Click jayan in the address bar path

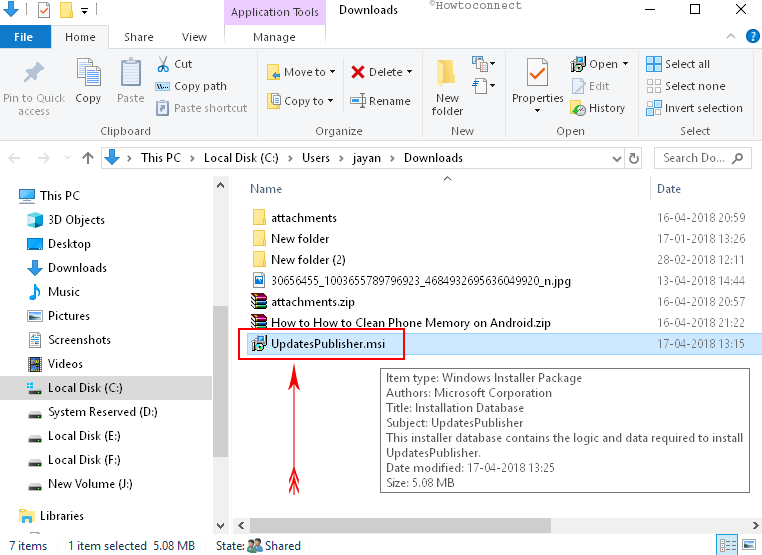[366, 158]
